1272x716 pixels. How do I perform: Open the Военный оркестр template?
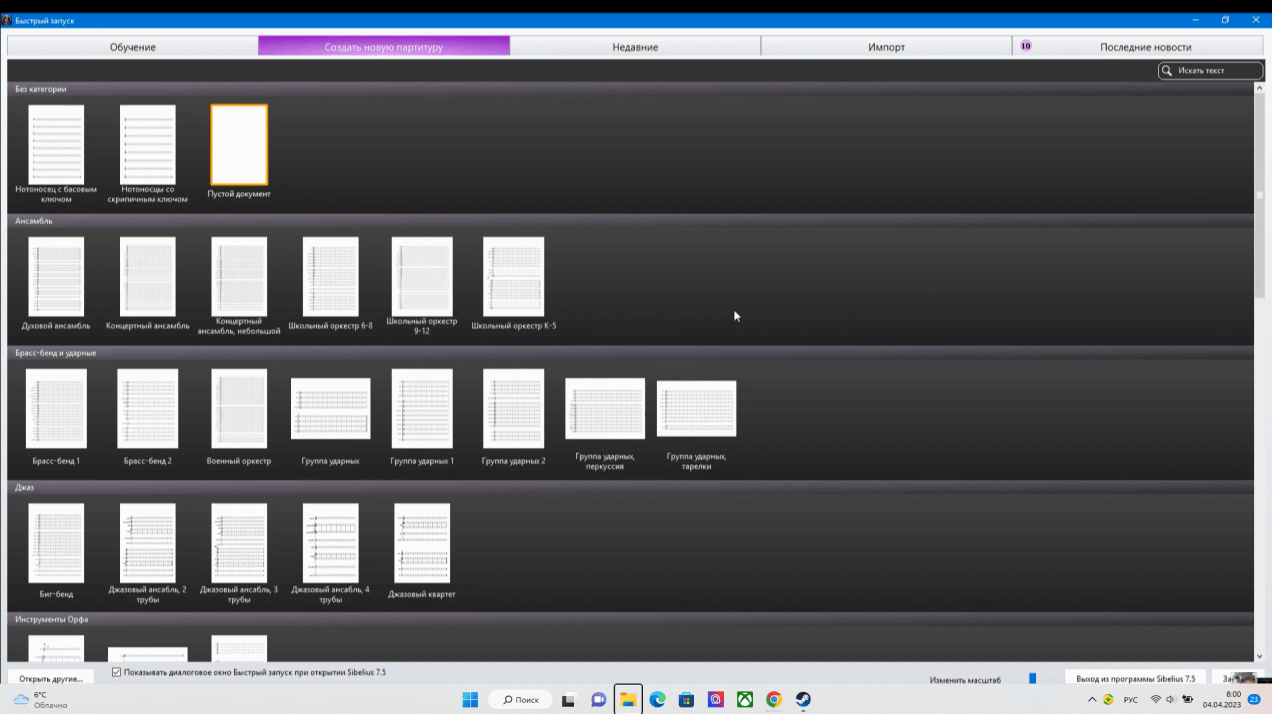(239, 409)
